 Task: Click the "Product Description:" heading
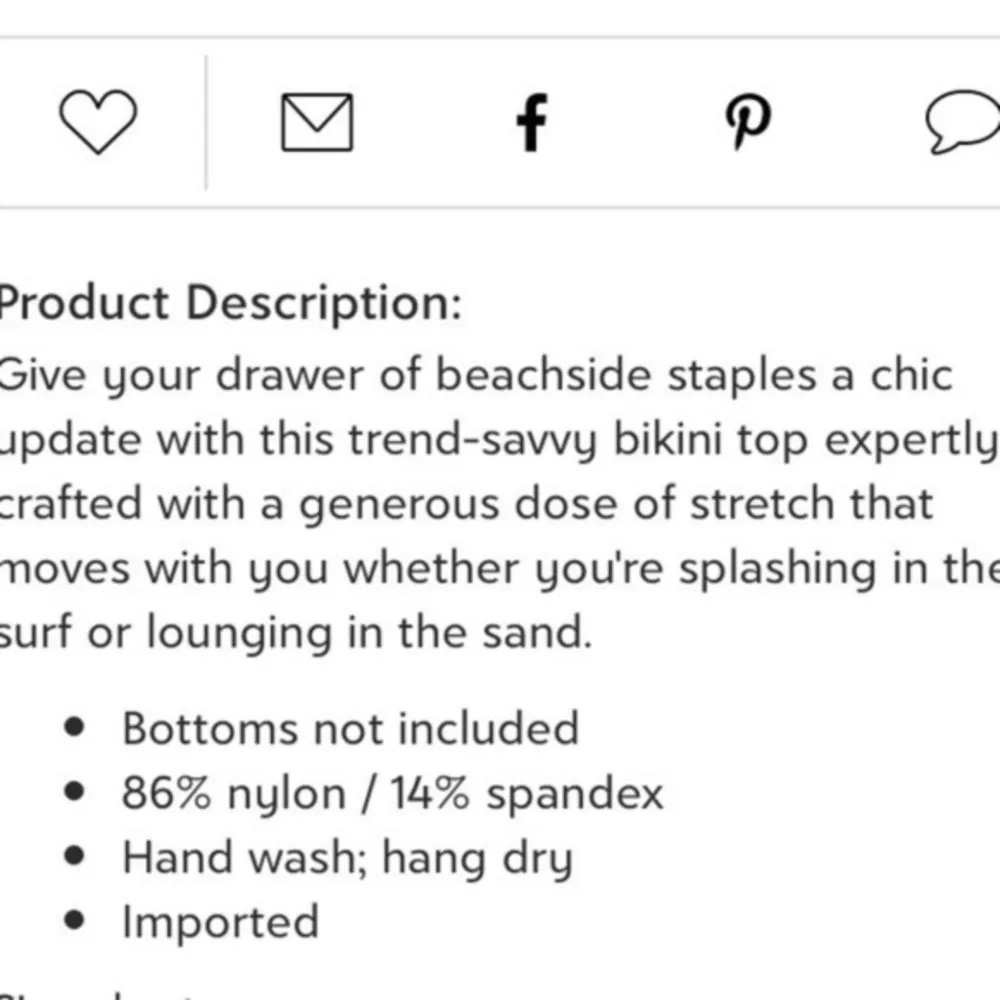click(x=230, y=304)
